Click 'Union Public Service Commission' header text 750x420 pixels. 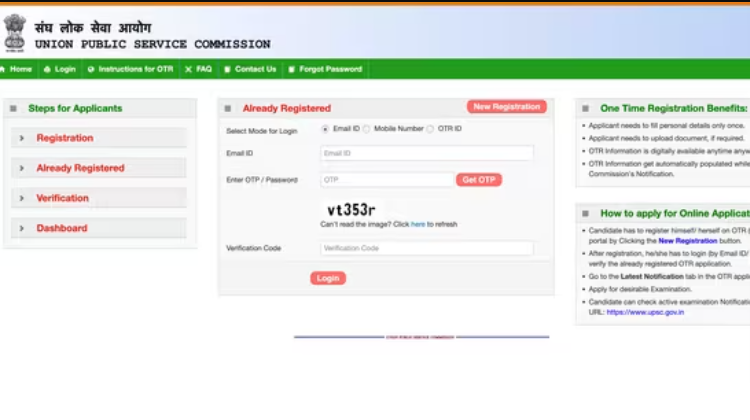tap(153, 44)
